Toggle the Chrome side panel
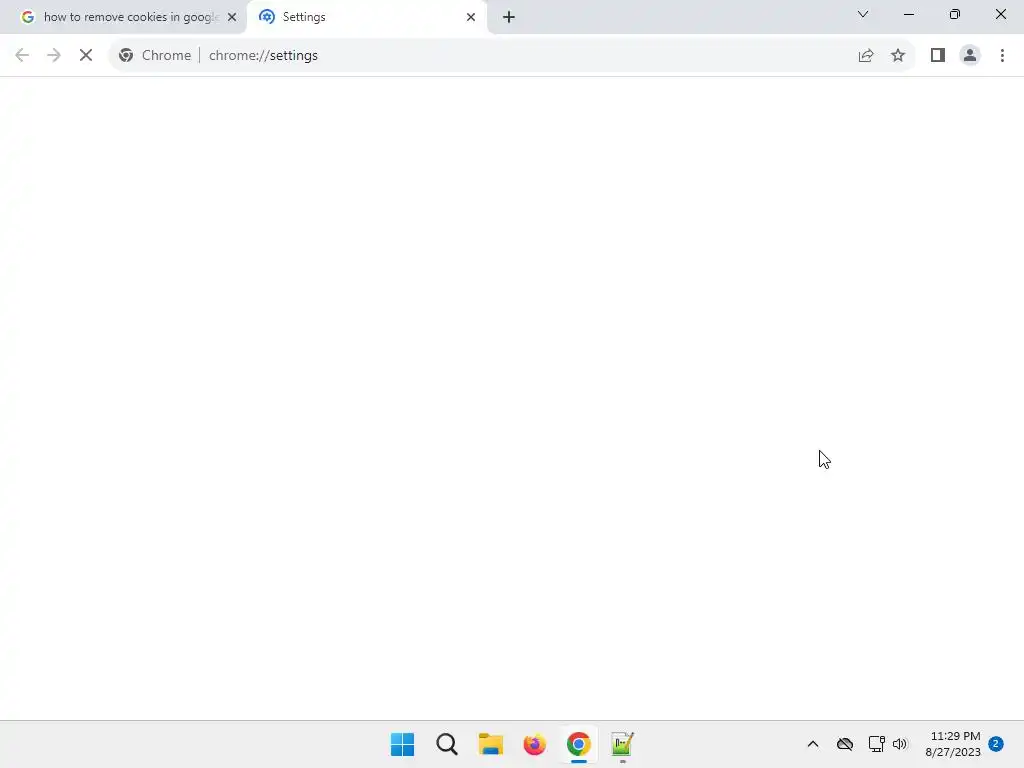 point(938,56)
